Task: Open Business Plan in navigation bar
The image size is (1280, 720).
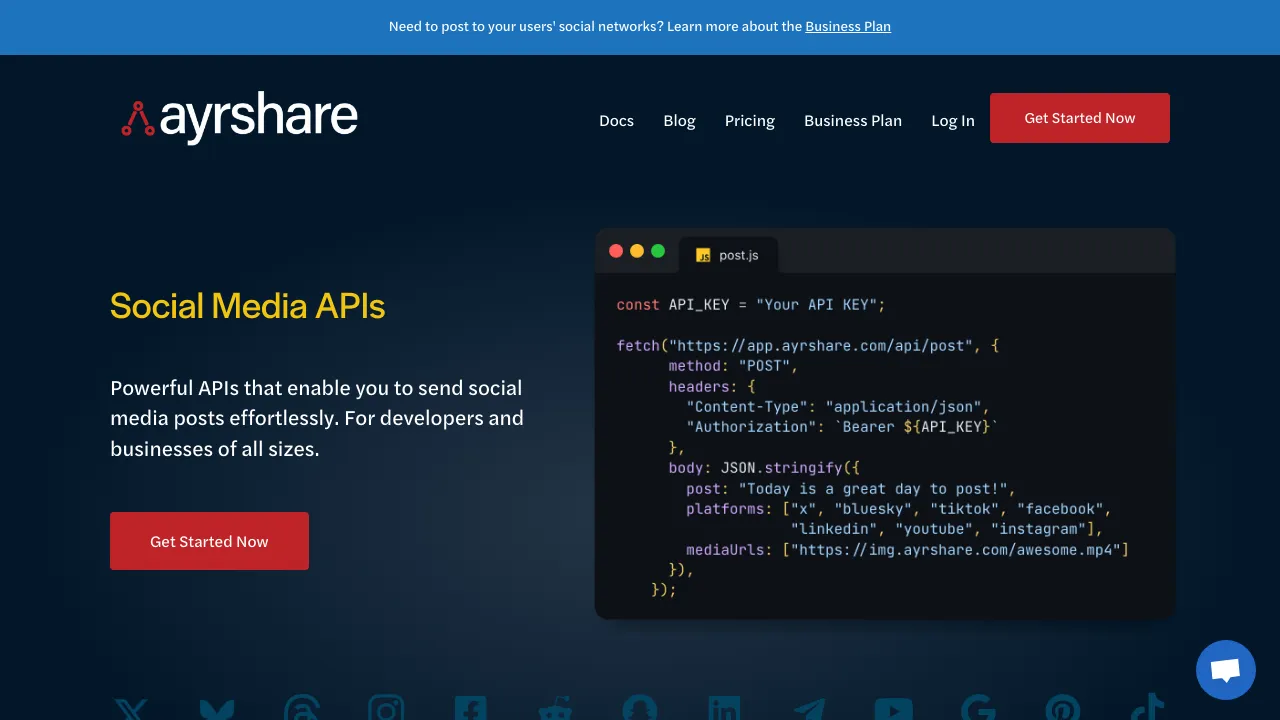Action: coord(853,120)
